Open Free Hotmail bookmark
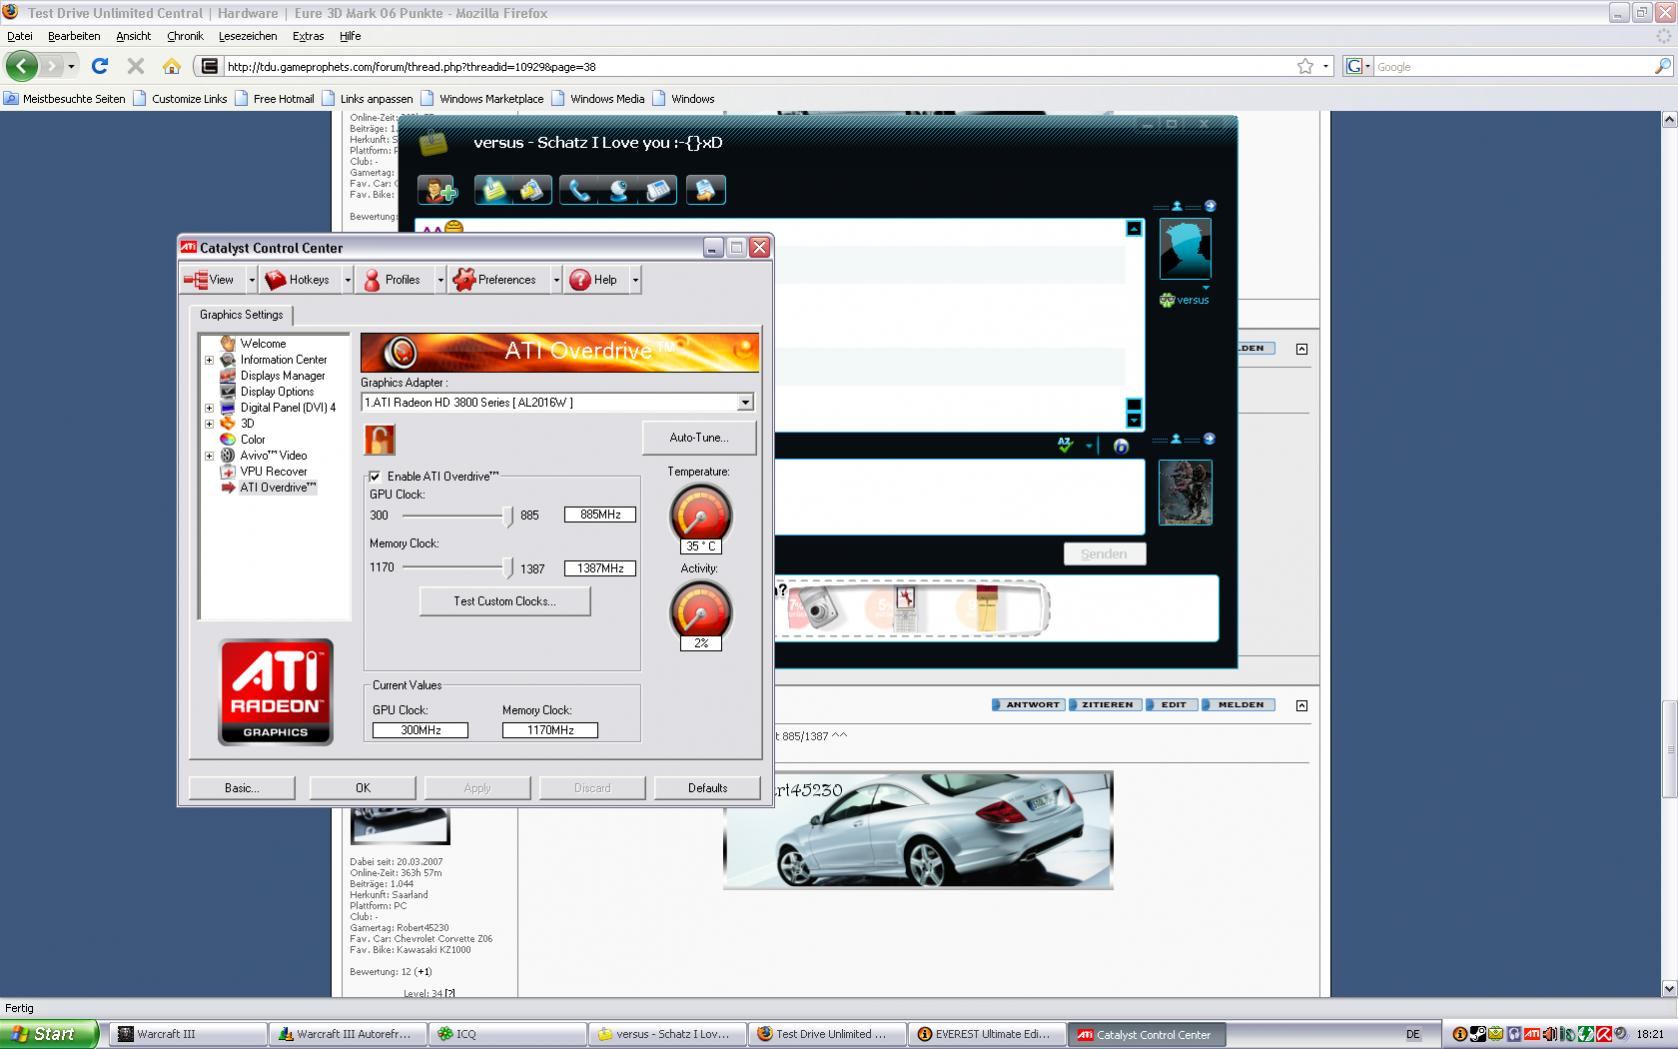The image size is (1678, 1049). pos(274,99)
